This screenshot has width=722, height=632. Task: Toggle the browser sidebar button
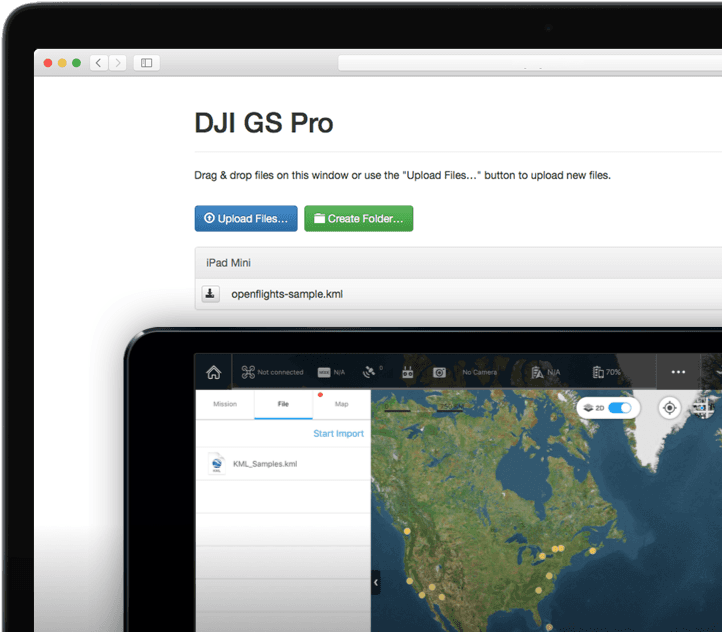click(x=146, y=63)
